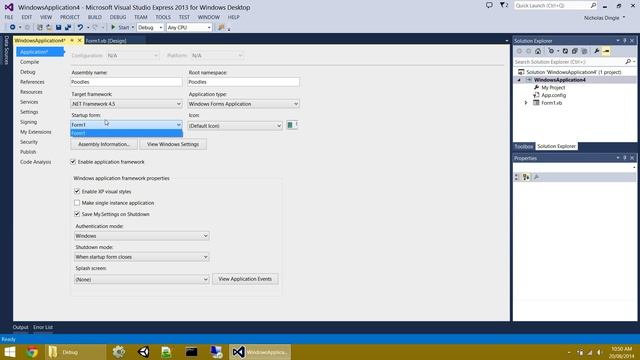Open the BUILD menu
The image size is (640, 360).
click(95, 17)
